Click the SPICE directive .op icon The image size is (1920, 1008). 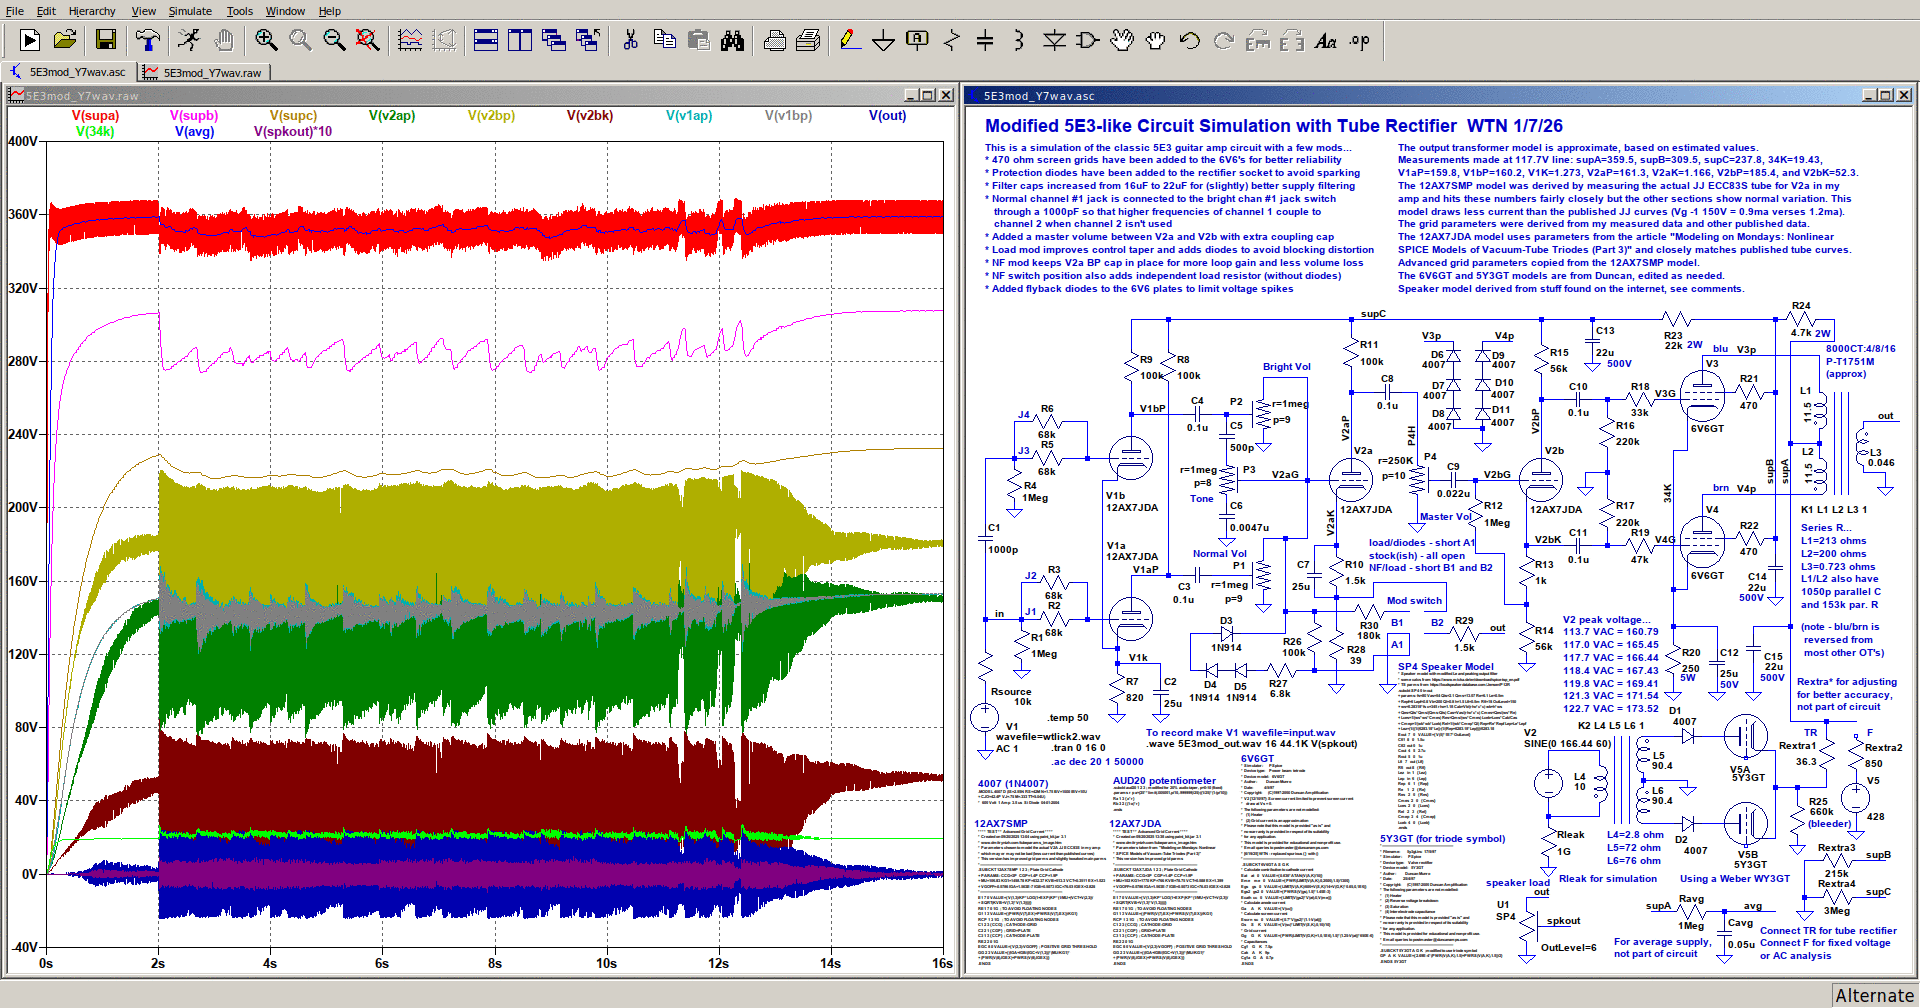1360,40
